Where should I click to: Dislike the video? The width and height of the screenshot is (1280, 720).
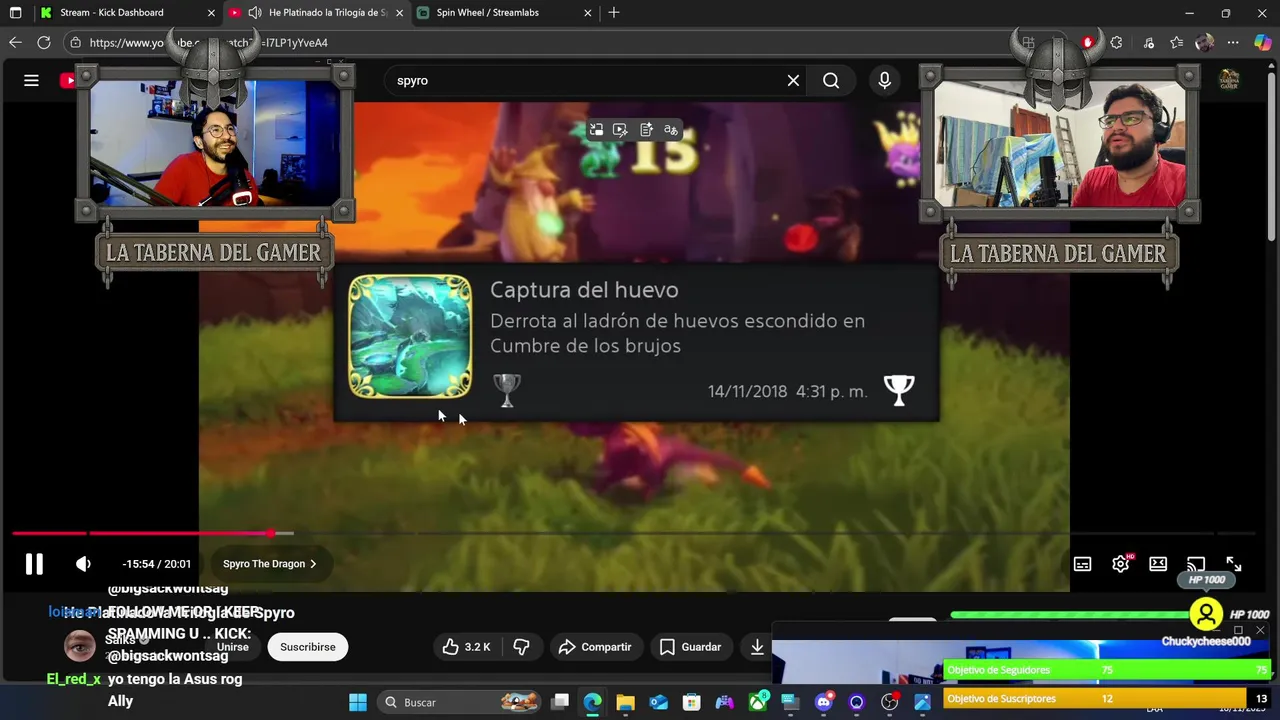pos(521,647)
